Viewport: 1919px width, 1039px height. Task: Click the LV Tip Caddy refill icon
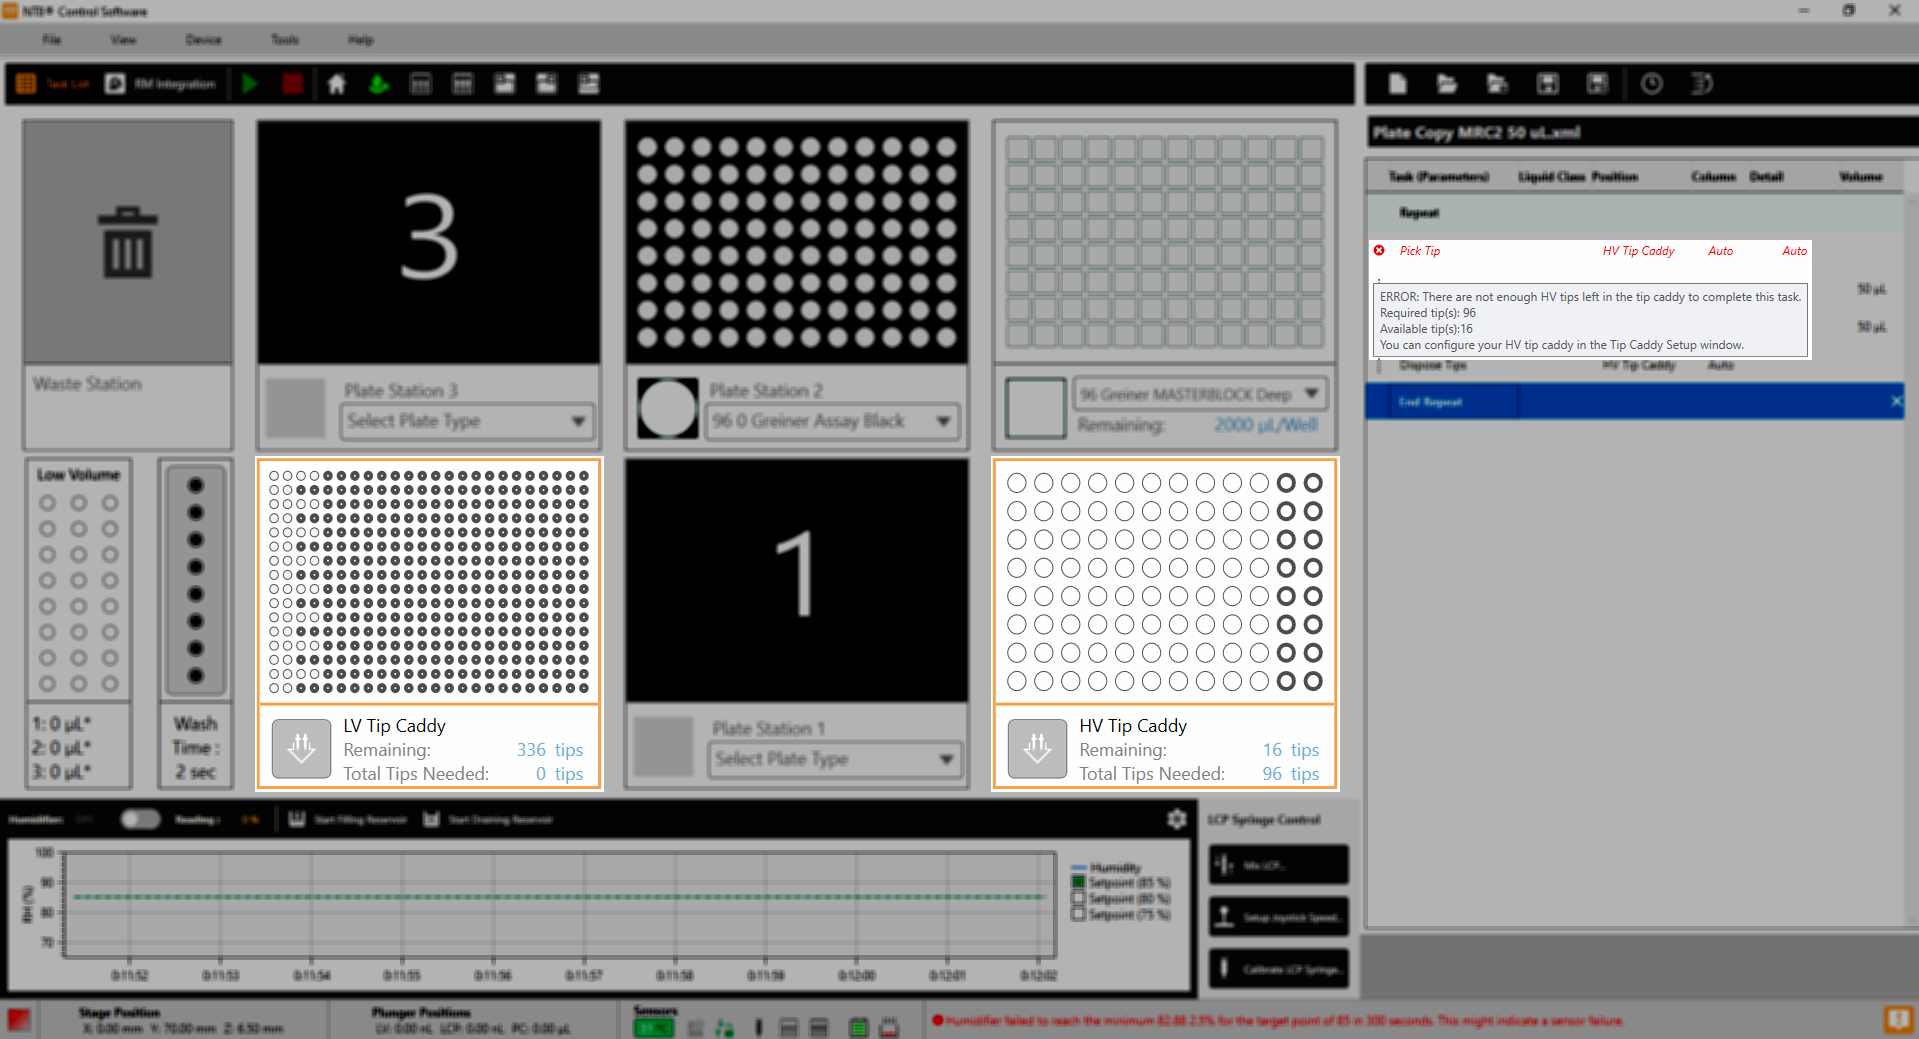point(301,748)
